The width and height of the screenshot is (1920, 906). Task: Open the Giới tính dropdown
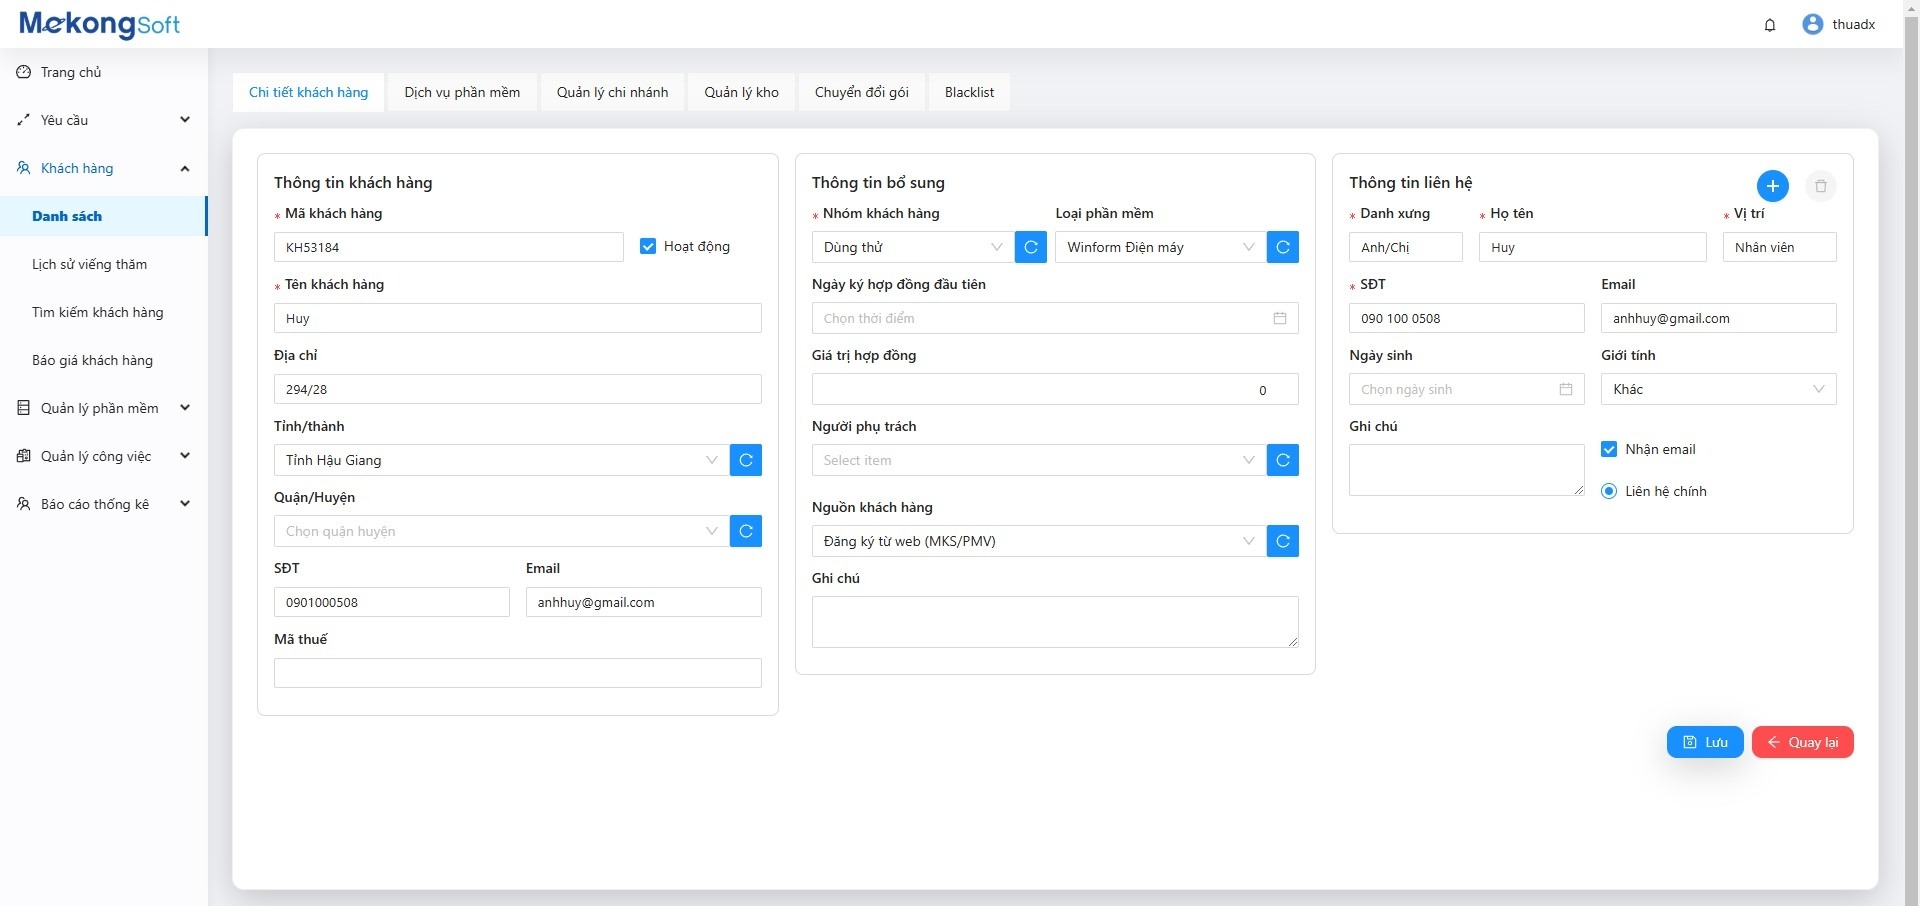pos(1718,389)
